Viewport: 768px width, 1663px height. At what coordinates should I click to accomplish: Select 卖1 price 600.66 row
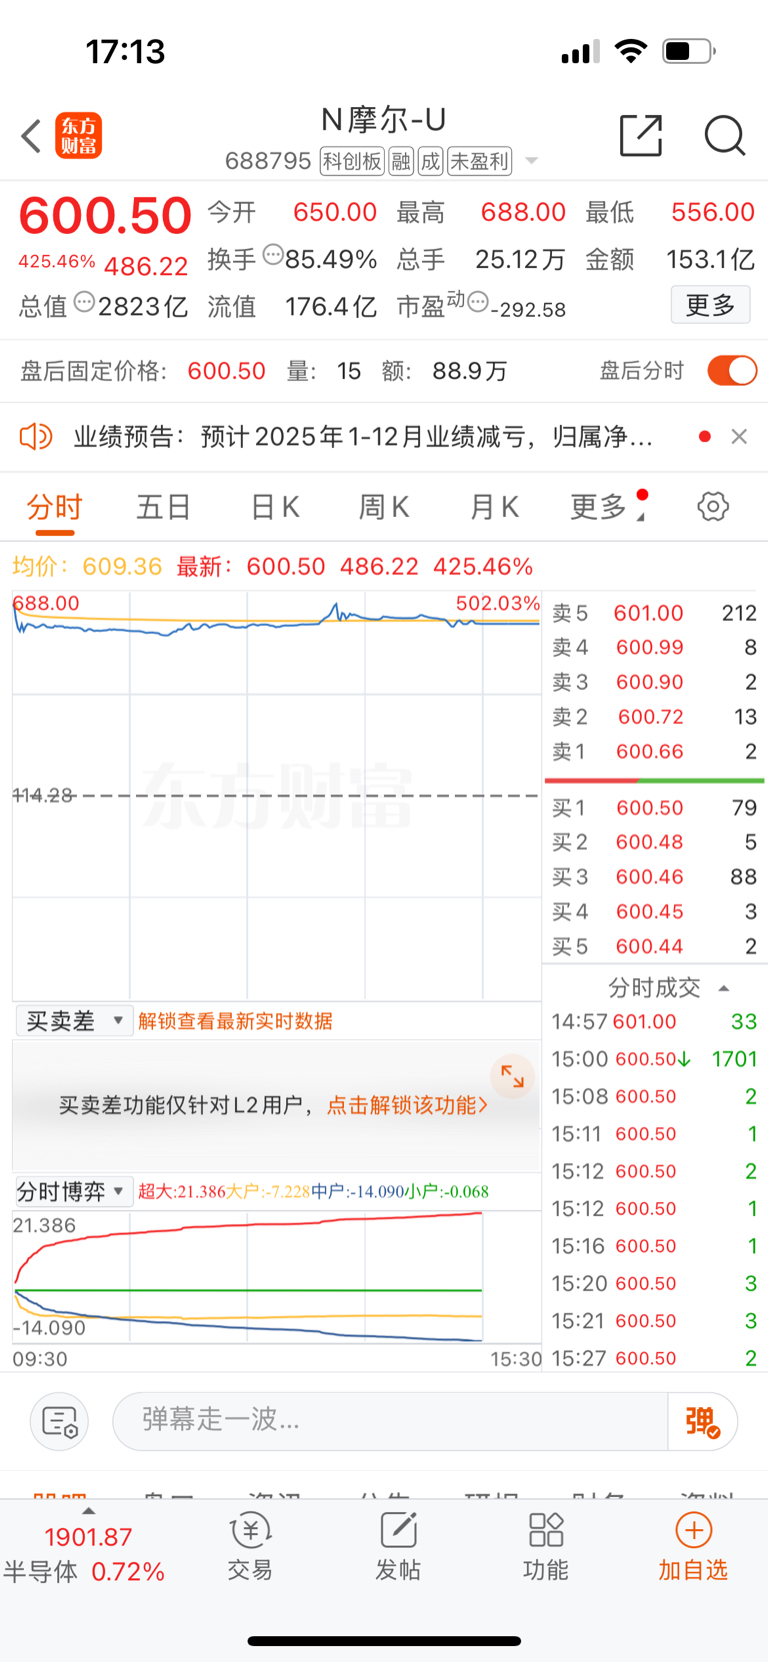[655, 751]
